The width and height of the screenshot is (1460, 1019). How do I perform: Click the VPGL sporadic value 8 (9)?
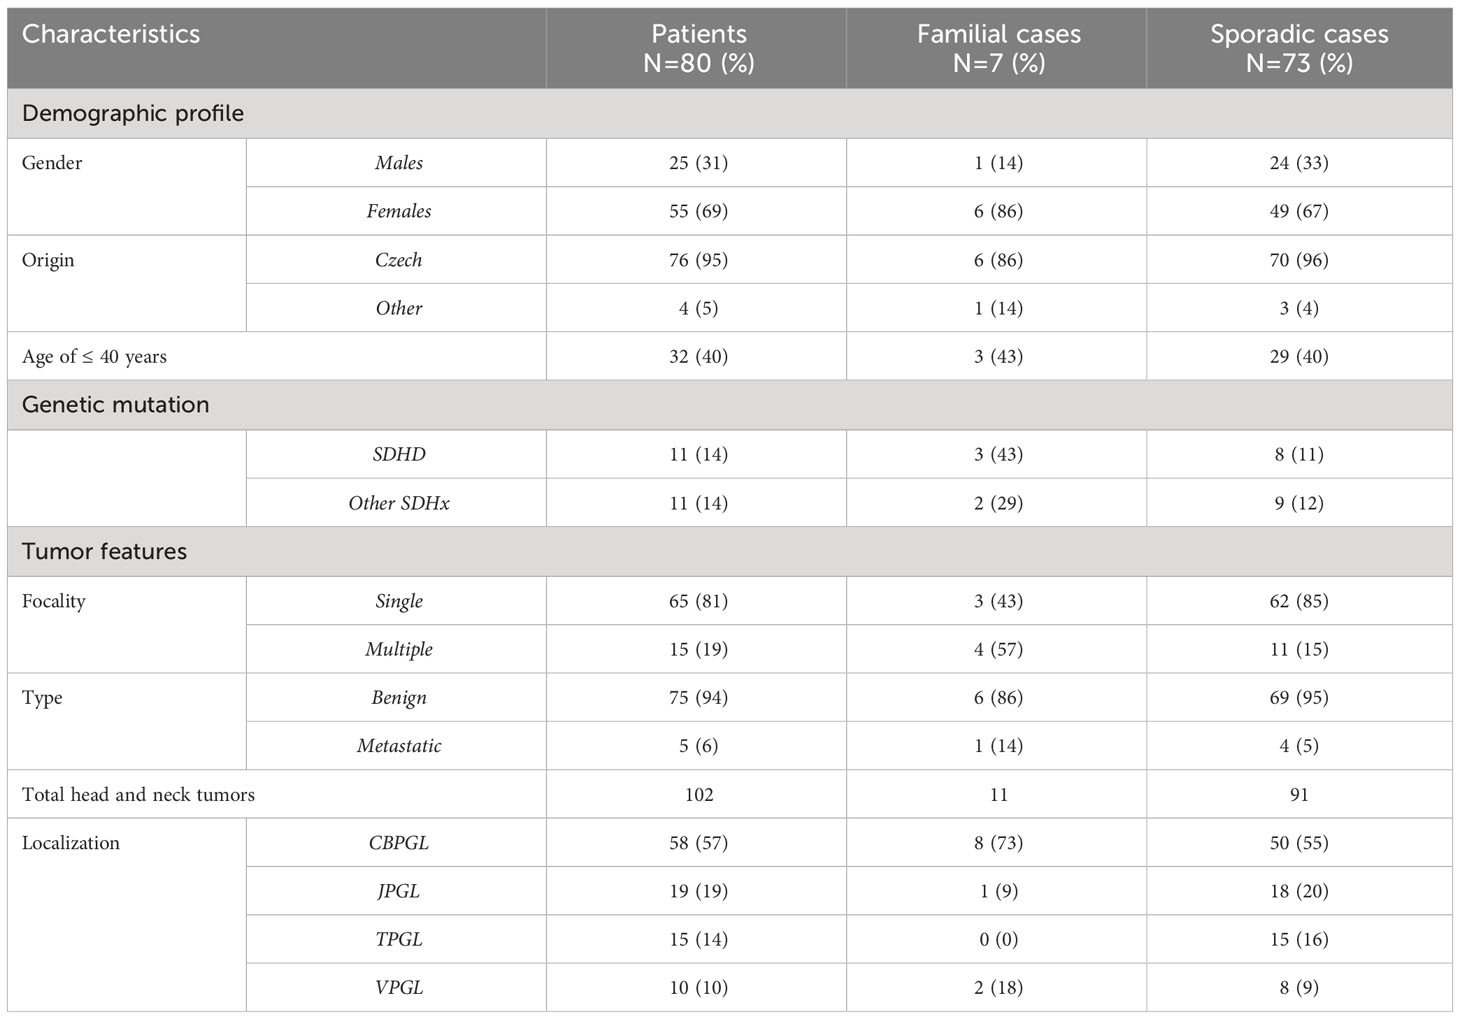(1299, 987)
